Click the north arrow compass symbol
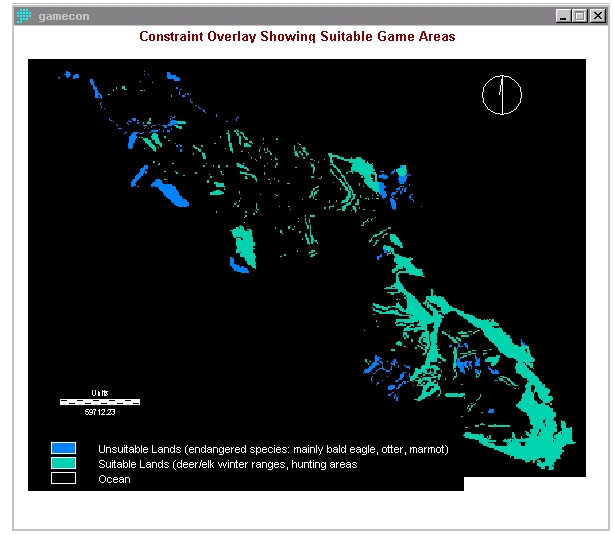 [502, 94]
